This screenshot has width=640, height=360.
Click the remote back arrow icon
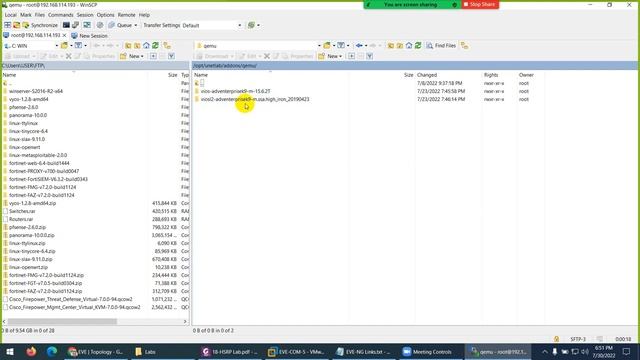[359, 46]
